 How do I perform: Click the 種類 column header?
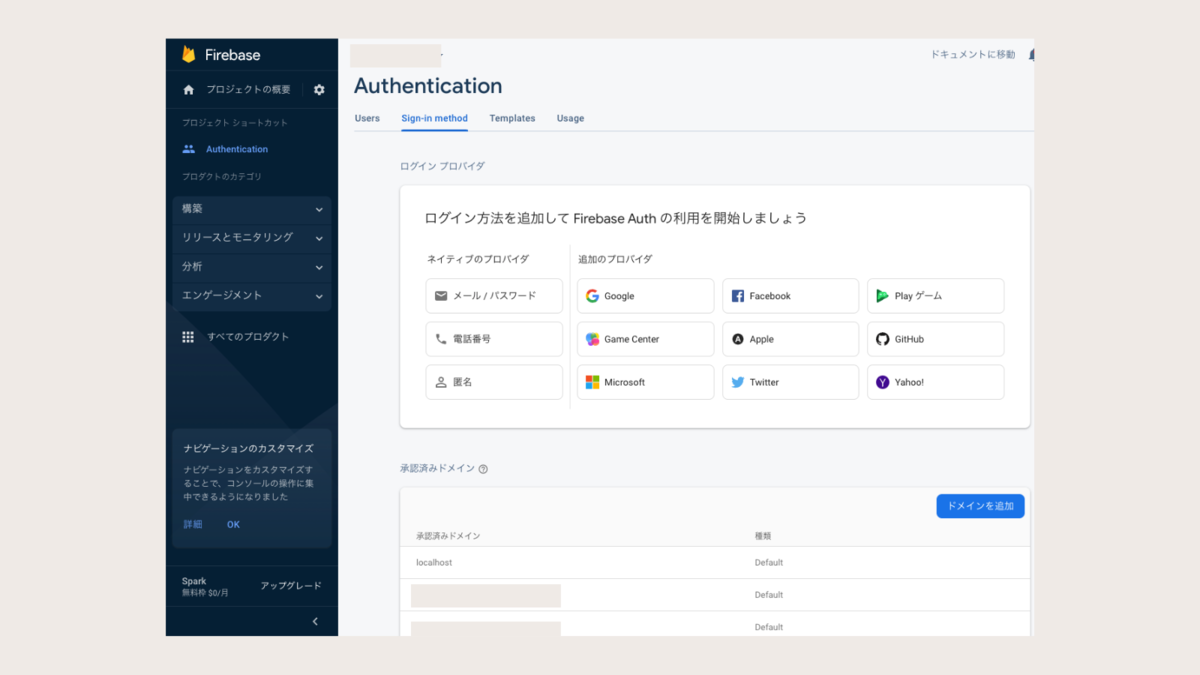763,536
